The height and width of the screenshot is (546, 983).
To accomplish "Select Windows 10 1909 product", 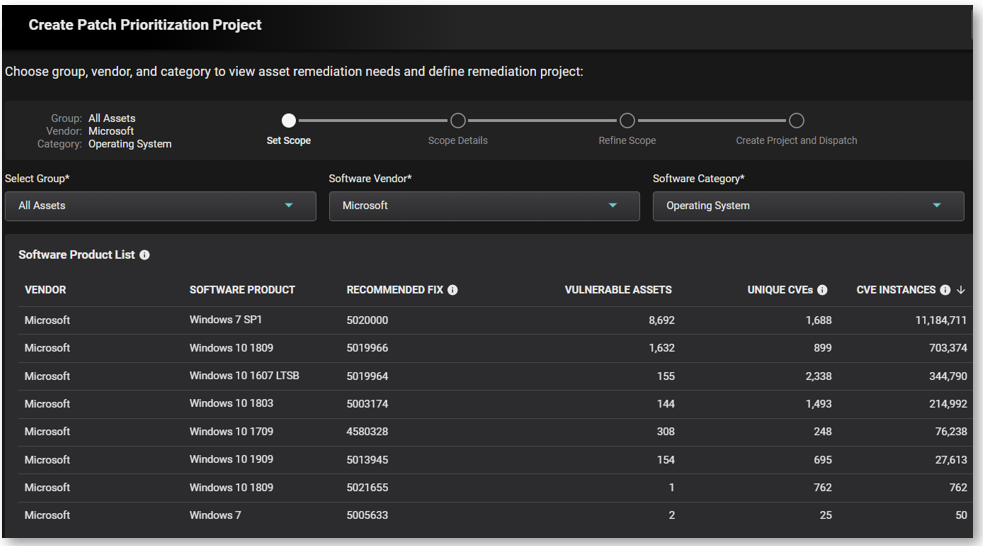I will (231, 459).
